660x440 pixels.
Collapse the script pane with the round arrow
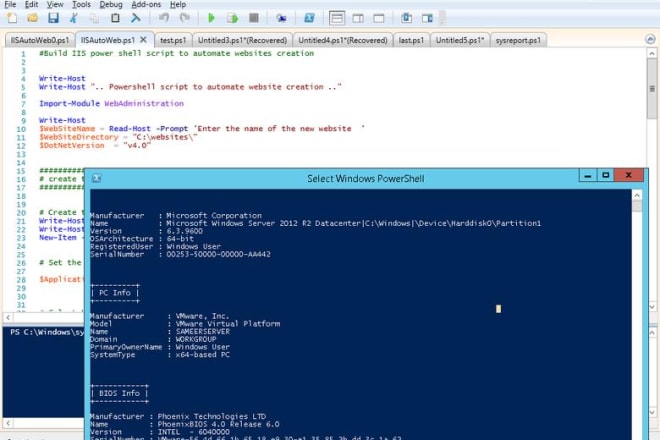pyautogui.click(x=650, y=40)
